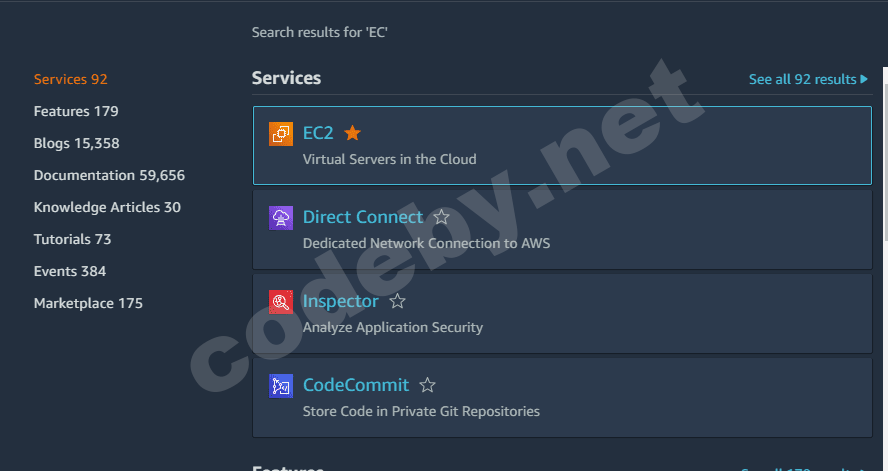Click the CodeCommit service icon
Screen dimensions: 888x471
(x=281, y=386)
